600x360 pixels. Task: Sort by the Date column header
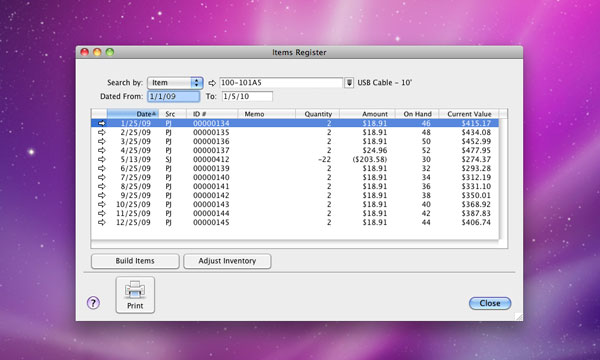coord(133,114)
